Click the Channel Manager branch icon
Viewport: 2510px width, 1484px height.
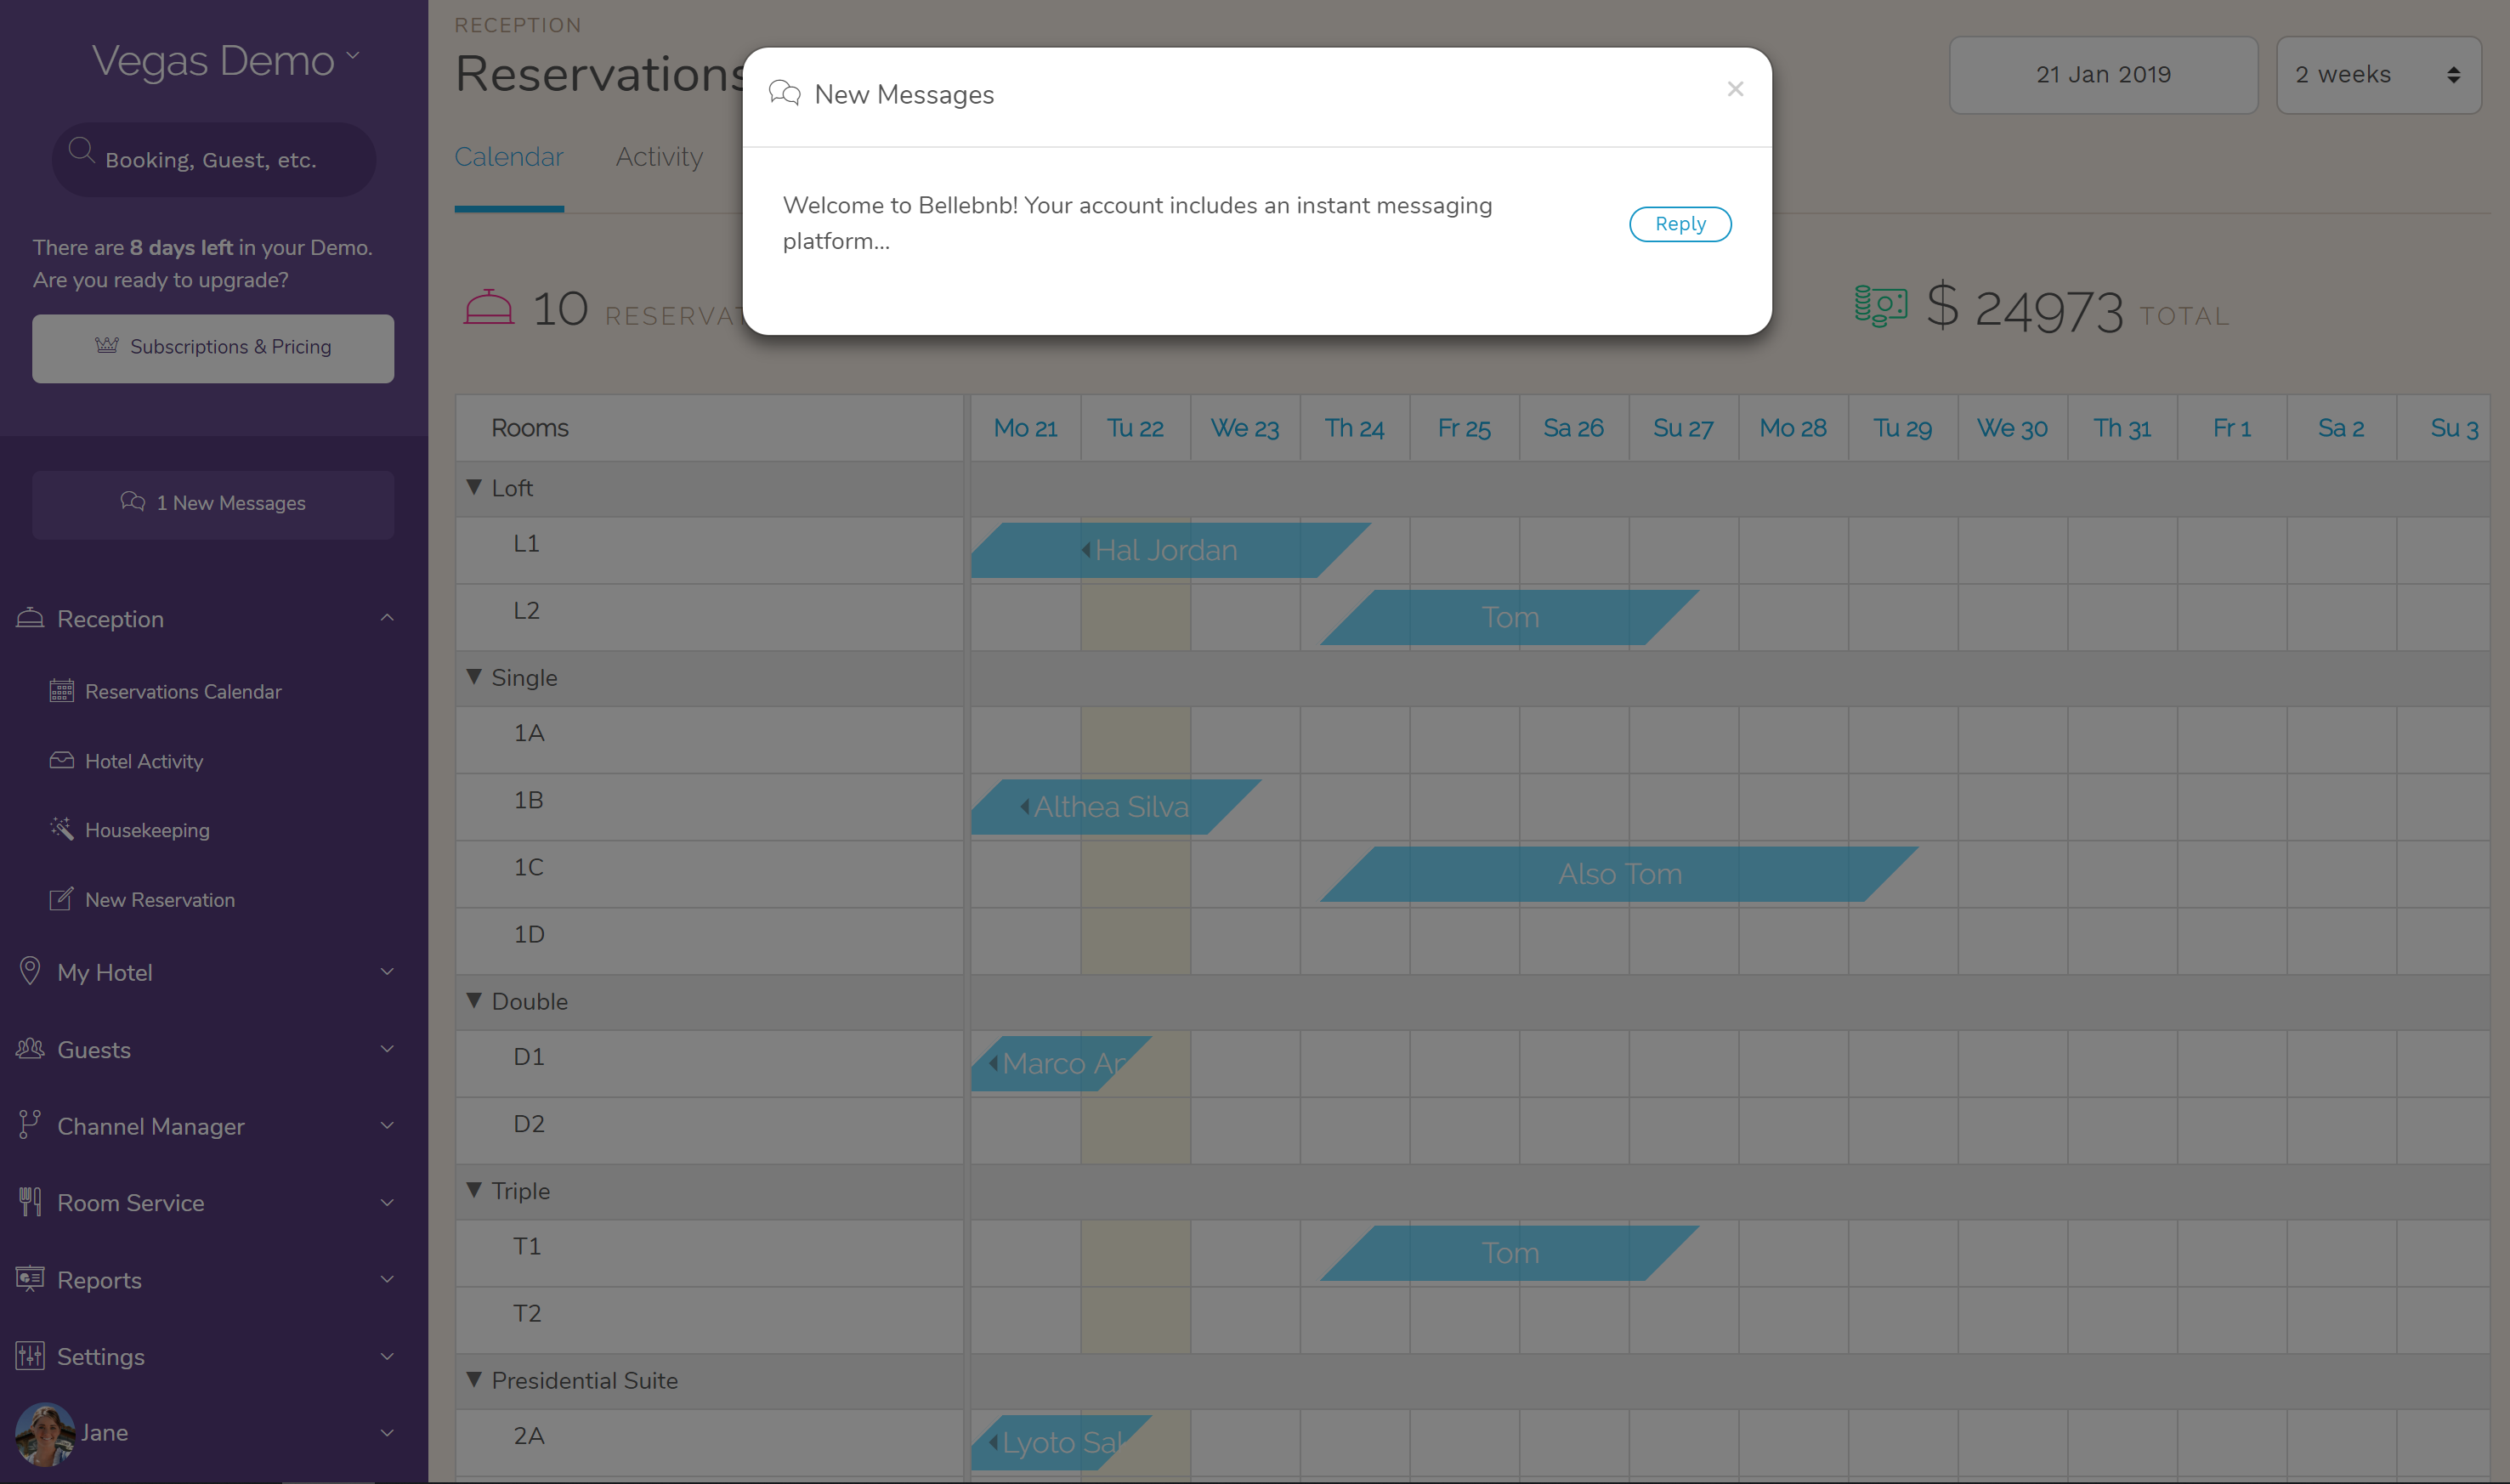(x=30, y=1125)
